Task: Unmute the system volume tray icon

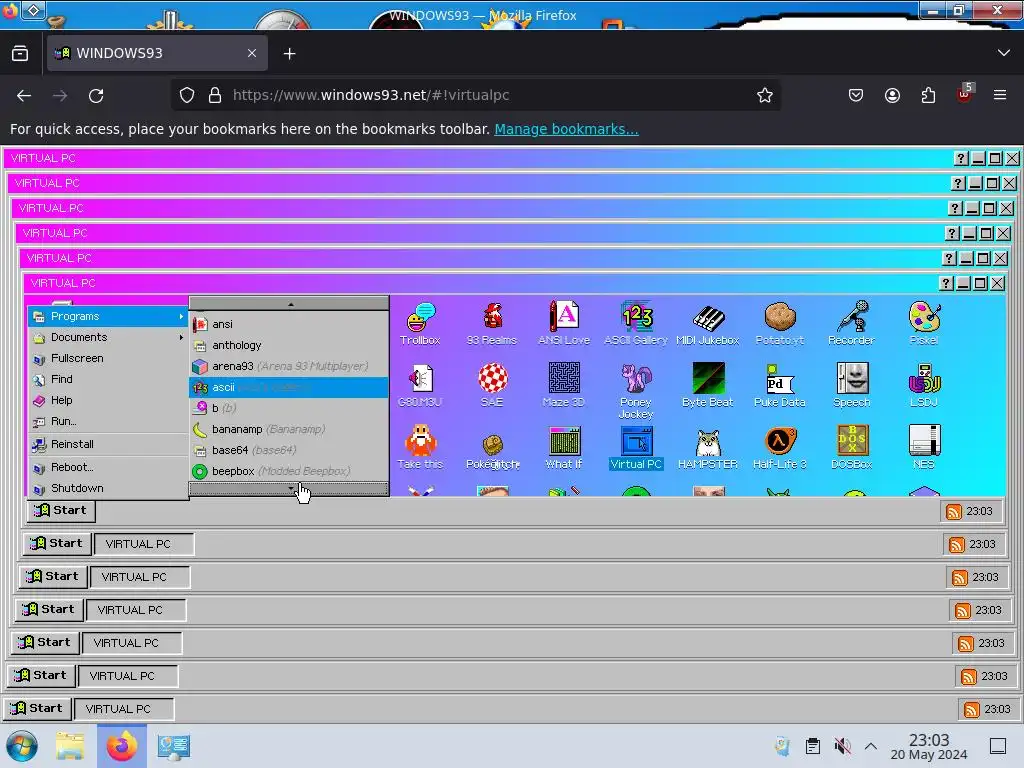Action: tap(842, 746)
